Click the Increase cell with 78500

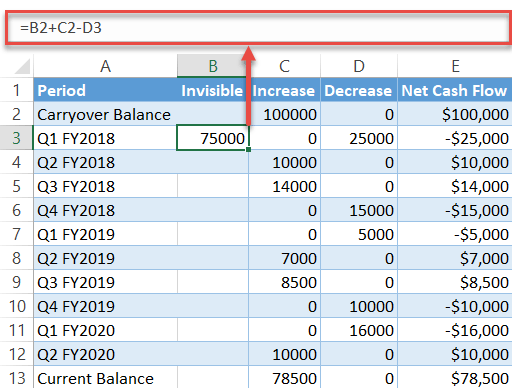click(284, 377)
